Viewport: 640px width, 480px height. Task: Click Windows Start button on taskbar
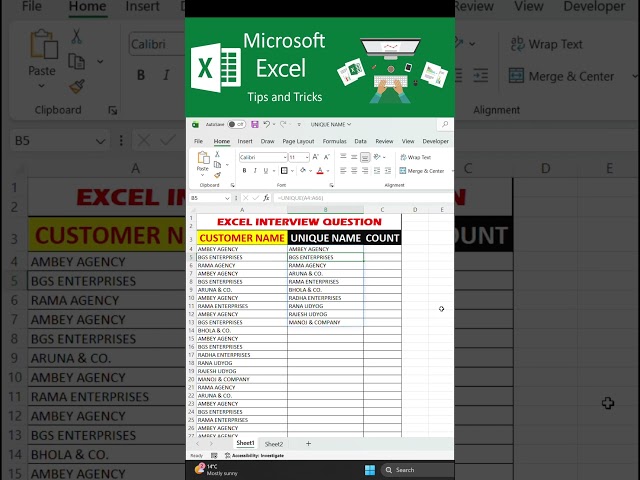click(370, 470)
